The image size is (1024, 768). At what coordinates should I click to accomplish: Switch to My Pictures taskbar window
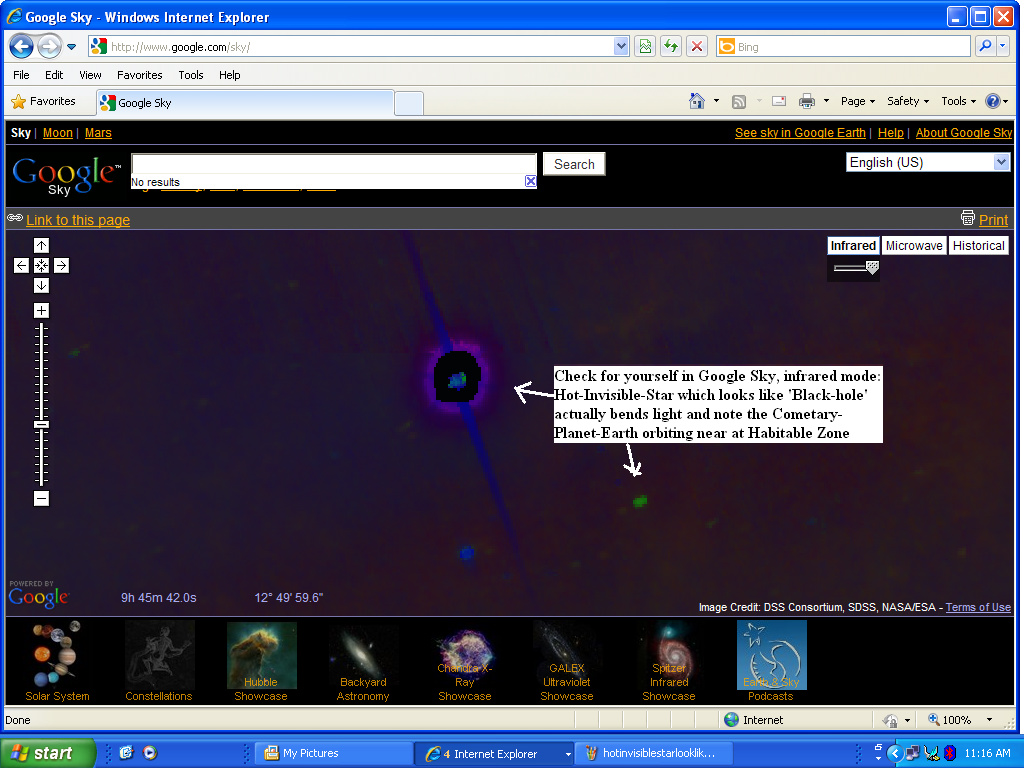click(333, 753)
